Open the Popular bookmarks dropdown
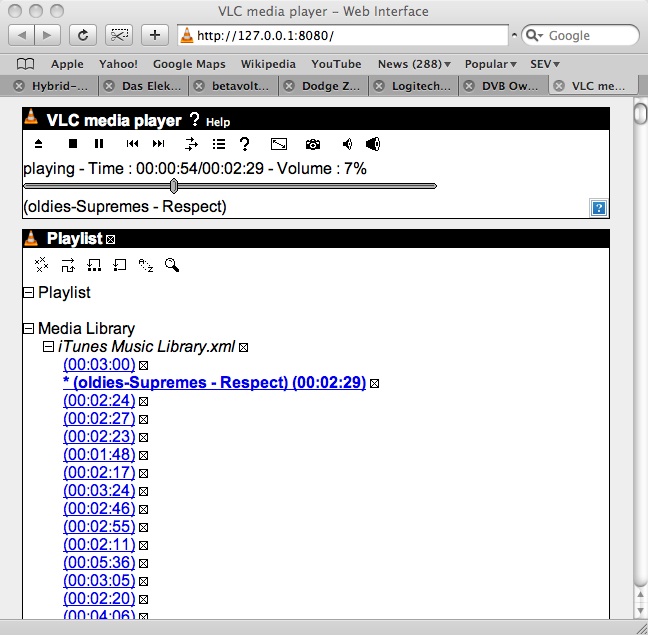This screenshot has width=648, height=635. coord(491,64)
